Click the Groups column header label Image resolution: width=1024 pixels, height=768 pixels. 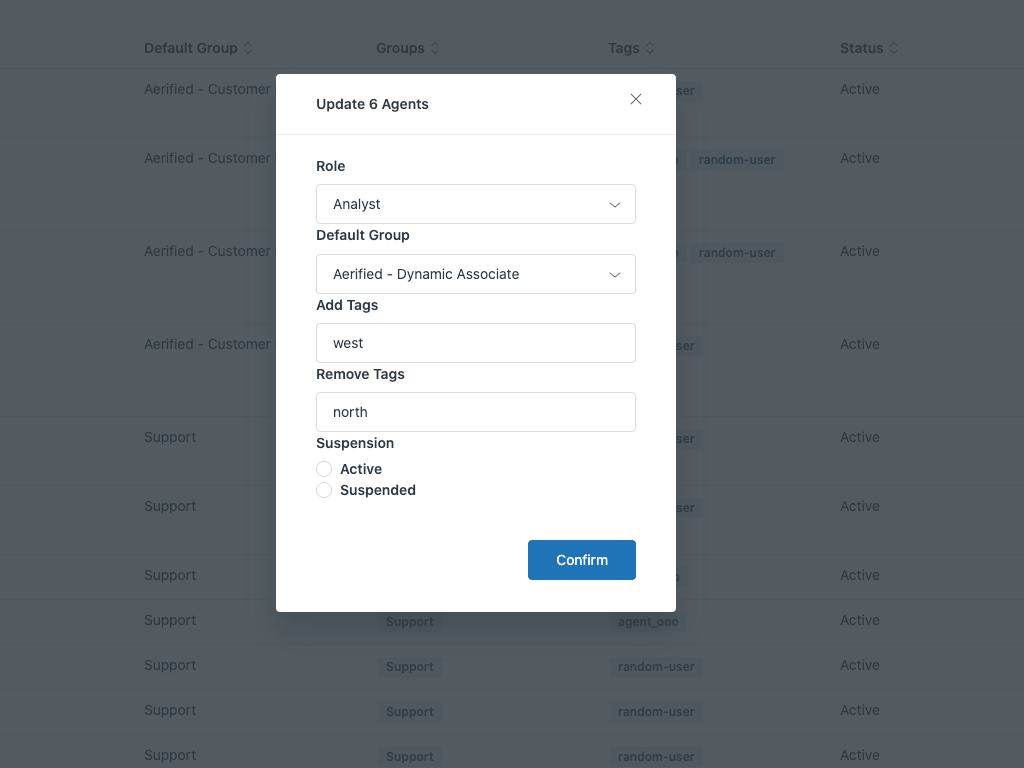click(x=400, y=48)
